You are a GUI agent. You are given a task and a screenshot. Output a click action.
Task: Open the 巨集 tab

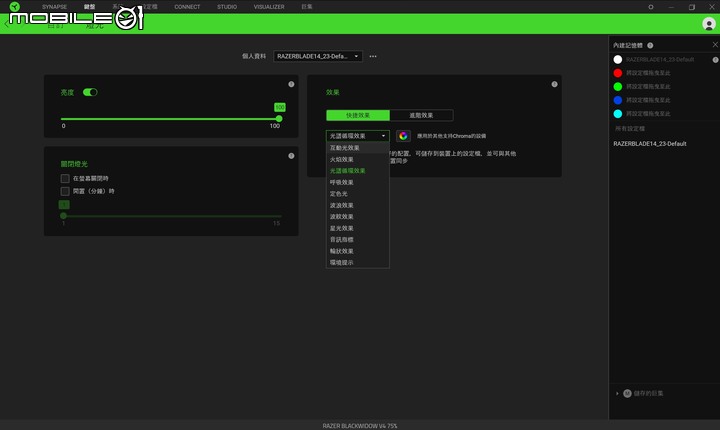pyautogui.click(x=307, y=7)
